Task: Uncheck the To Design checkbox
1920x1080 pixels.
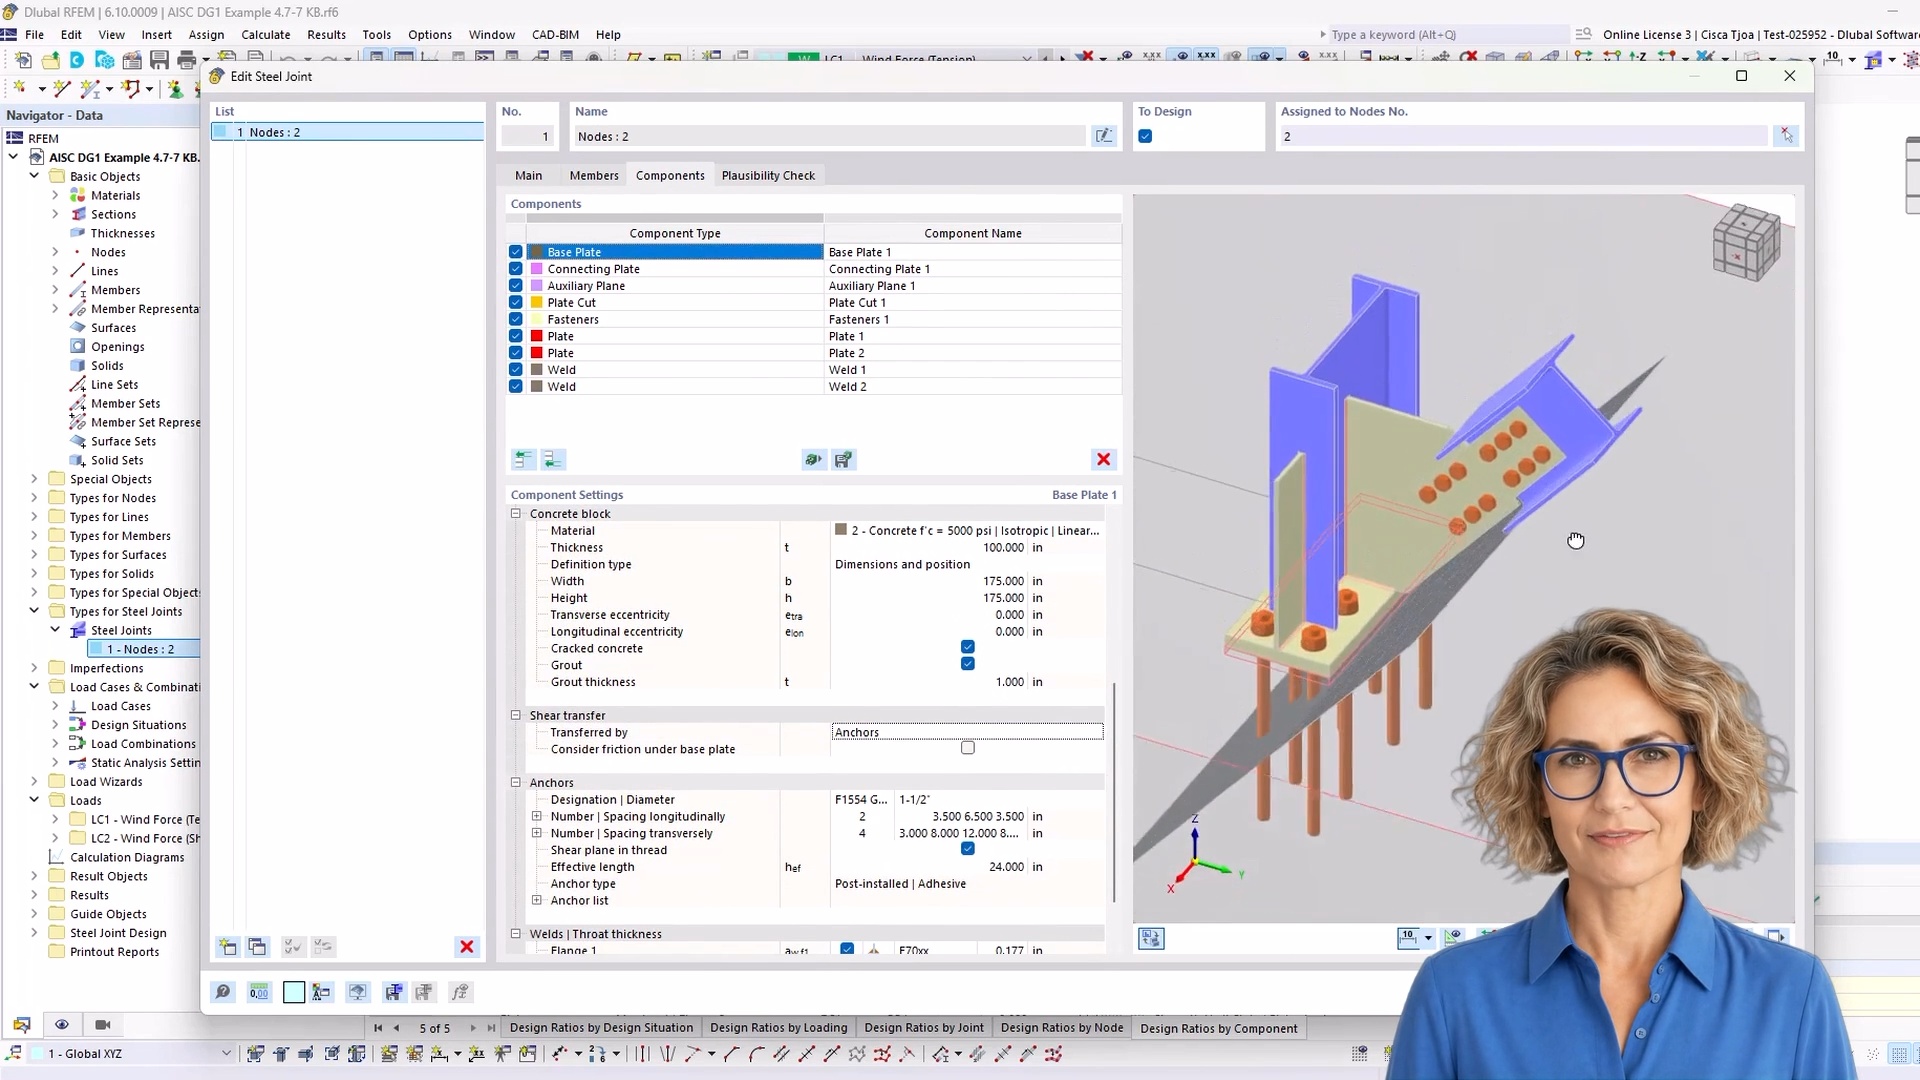Action: [x=1145, y=136]
